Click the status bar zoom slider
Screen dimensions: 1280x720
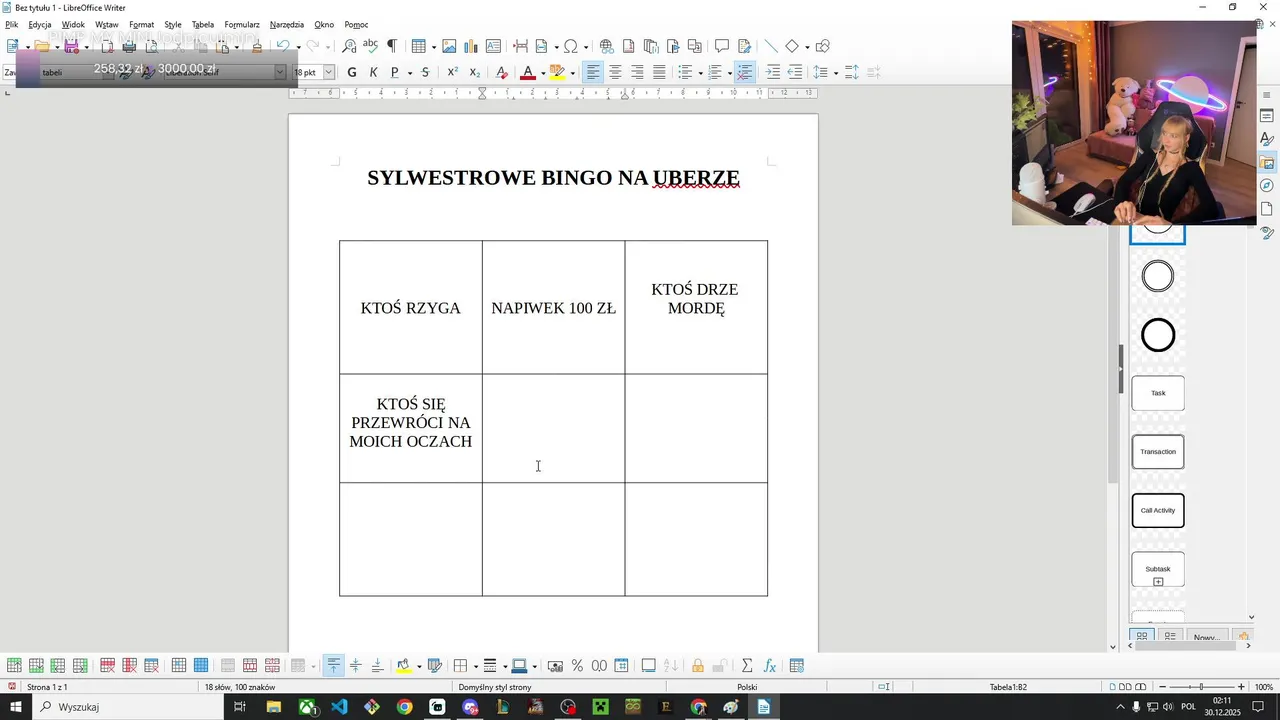click(x=1201, y=687)
